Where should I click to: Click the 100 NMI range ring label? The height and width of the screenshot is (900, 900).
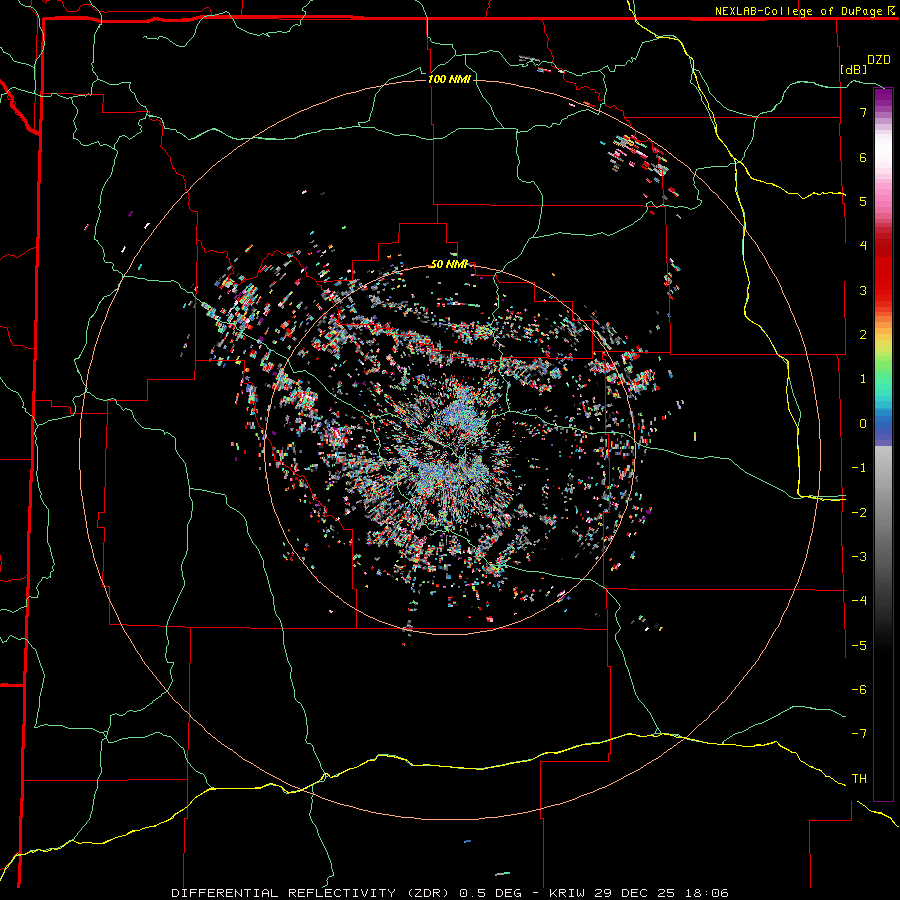(449, 79)
